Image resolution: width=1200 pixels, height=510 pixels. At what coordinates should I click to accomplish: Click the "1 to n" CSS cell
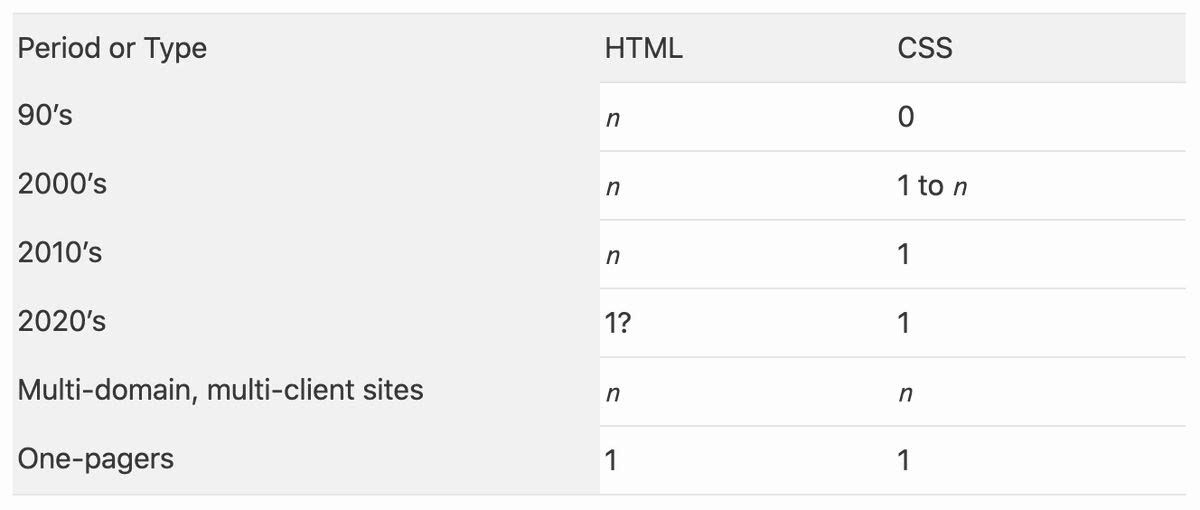(x=931, y=187)
